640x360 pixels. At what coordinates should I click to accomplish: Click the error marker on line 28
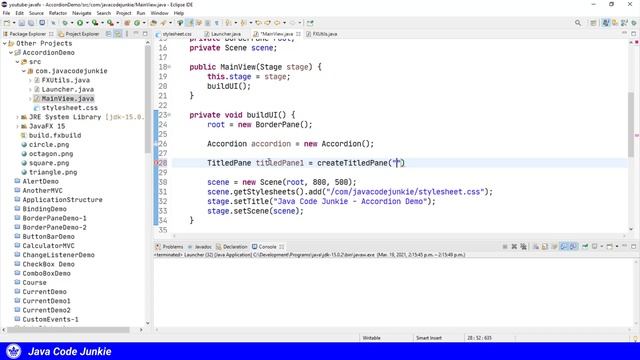[156, 163]
